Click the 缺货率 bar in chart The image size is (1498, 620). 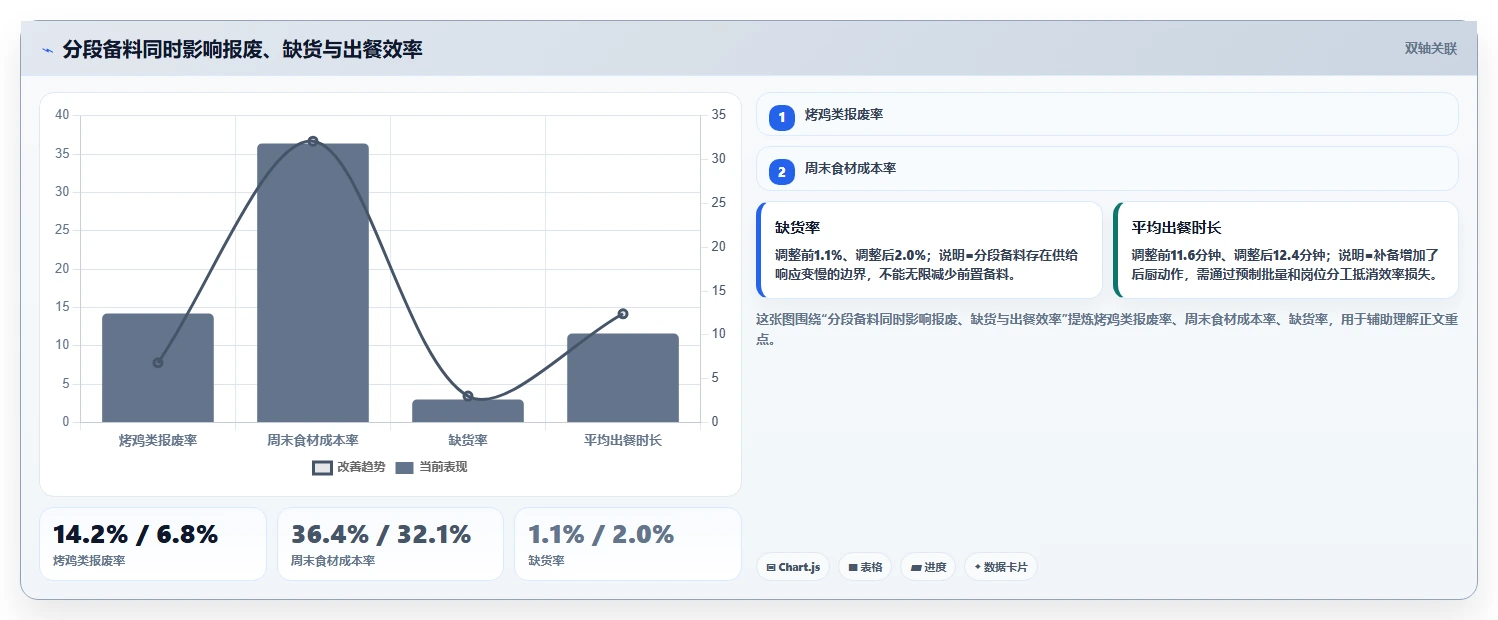468,411
